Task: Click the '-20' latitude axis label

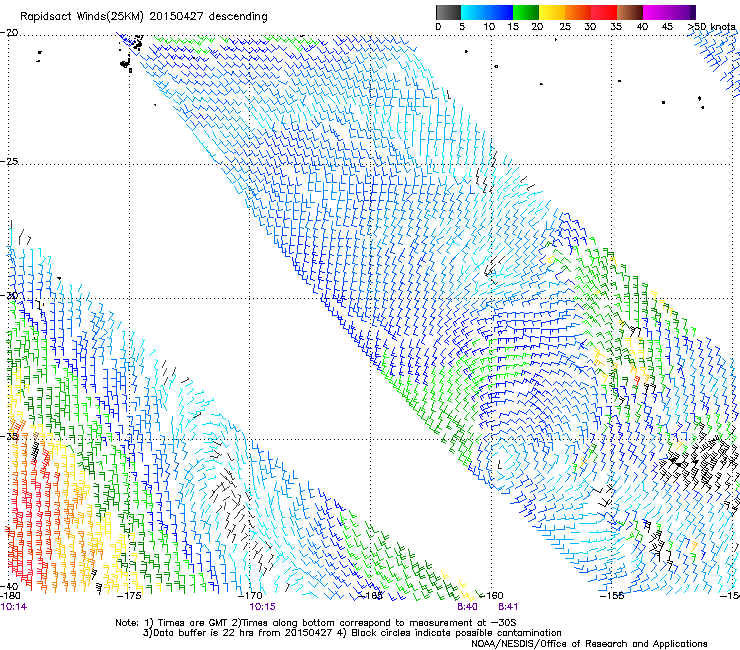Action: tap(9, 33)
